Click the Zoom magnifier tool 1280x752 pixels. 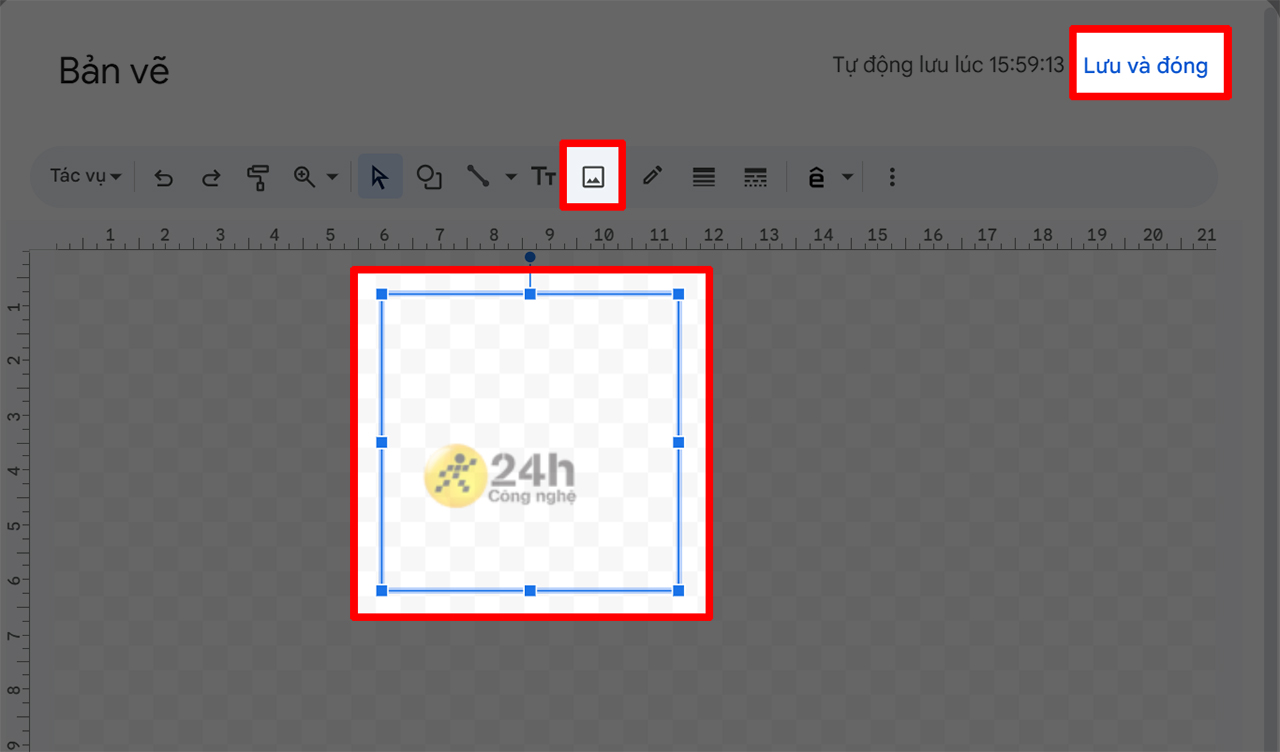click(x=304, y=177)
